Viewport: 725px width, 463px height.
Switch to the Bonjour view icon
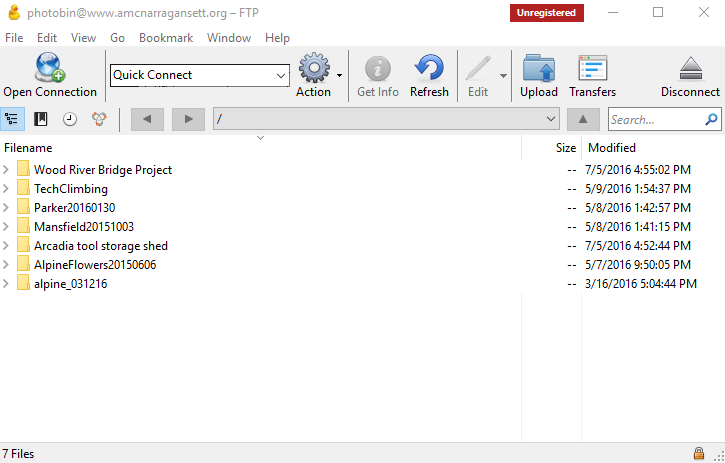98,119
